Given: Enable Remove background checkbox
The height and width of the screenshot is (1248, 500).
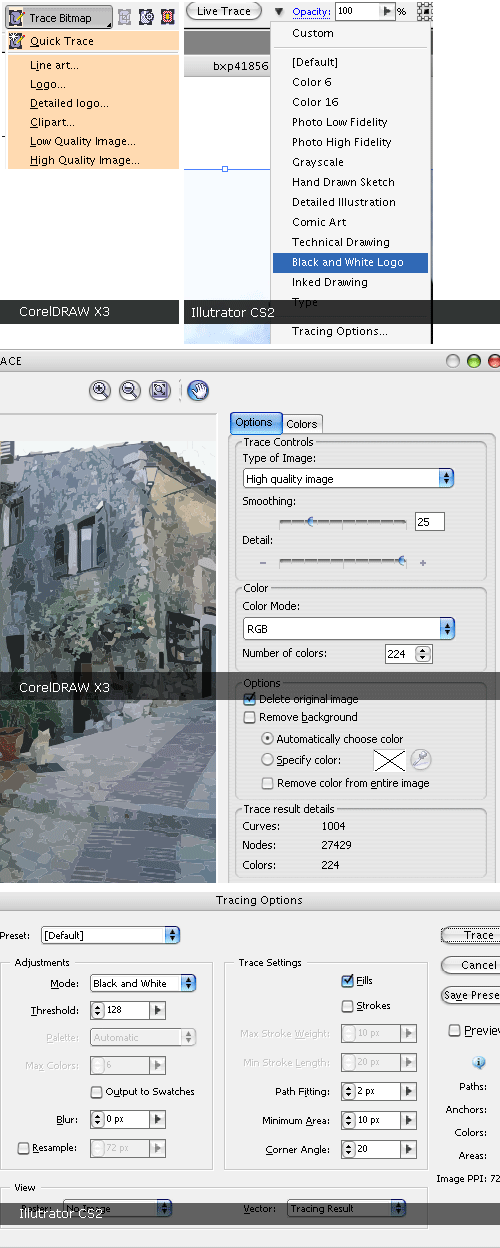Looking at the screenshot, I should click(250, 717).
